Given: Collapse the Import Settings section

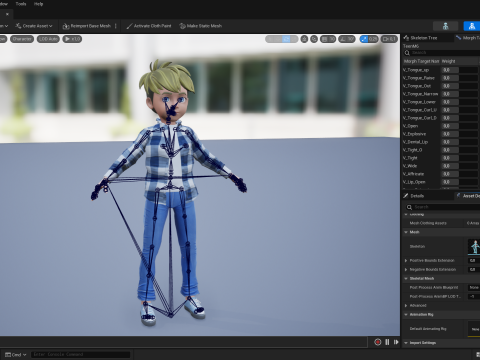Looking at the screenshot, I should 406,343.
